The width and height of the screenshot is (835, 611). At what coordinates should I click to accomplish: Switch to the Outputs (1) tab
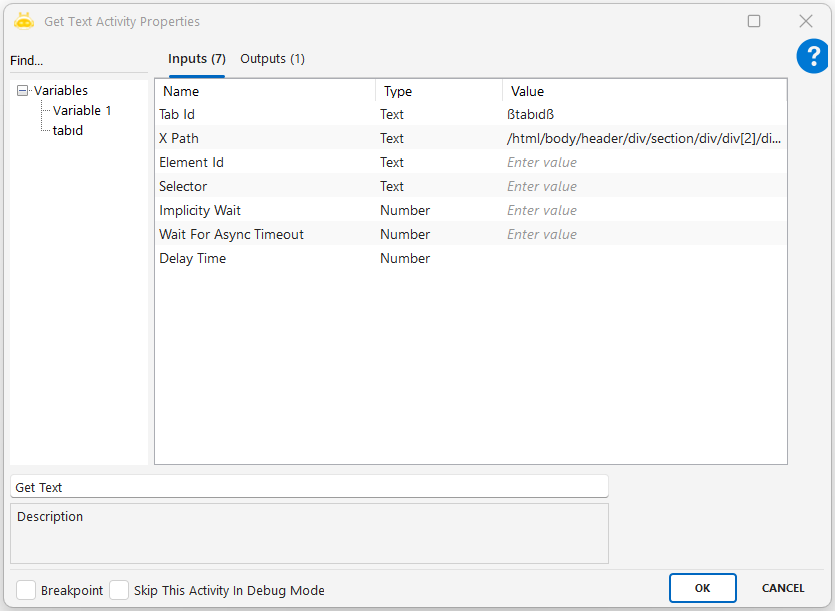[272, 59]
